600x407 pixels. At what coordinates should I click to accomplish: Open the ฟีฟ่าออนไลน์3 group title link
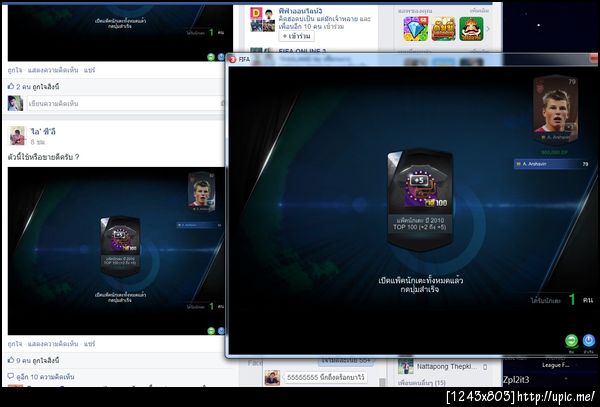(x=300, y=11)
